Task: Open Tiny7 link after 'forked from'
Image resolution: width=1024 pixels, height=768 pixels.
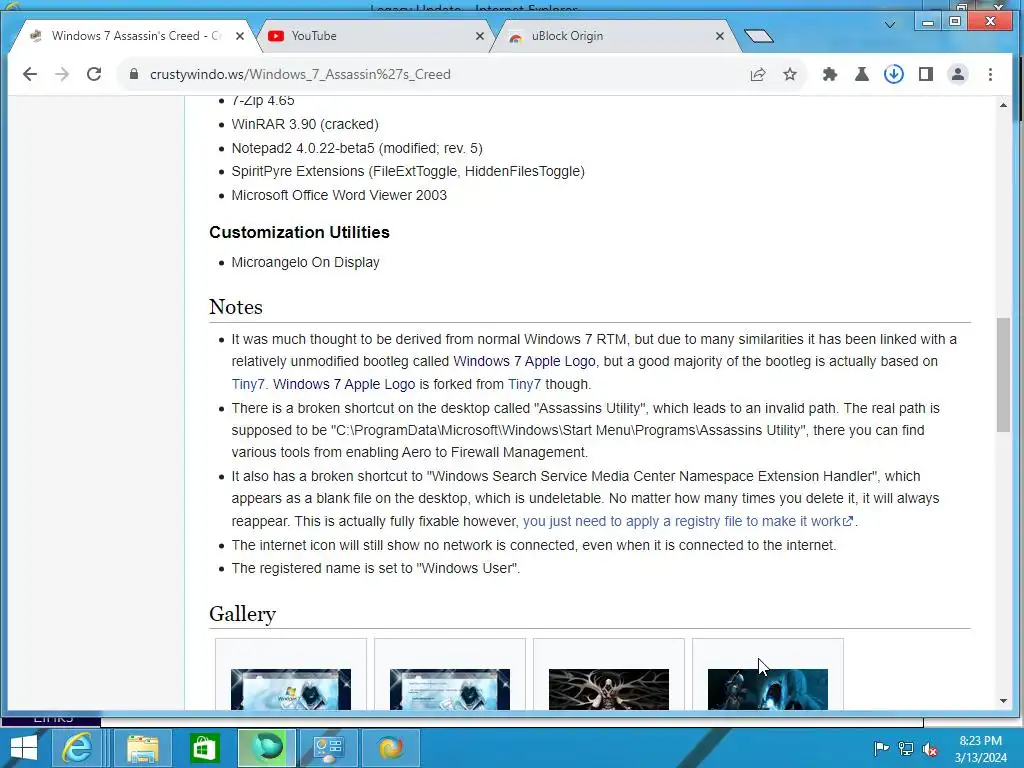Action: (x=524, y=384)
